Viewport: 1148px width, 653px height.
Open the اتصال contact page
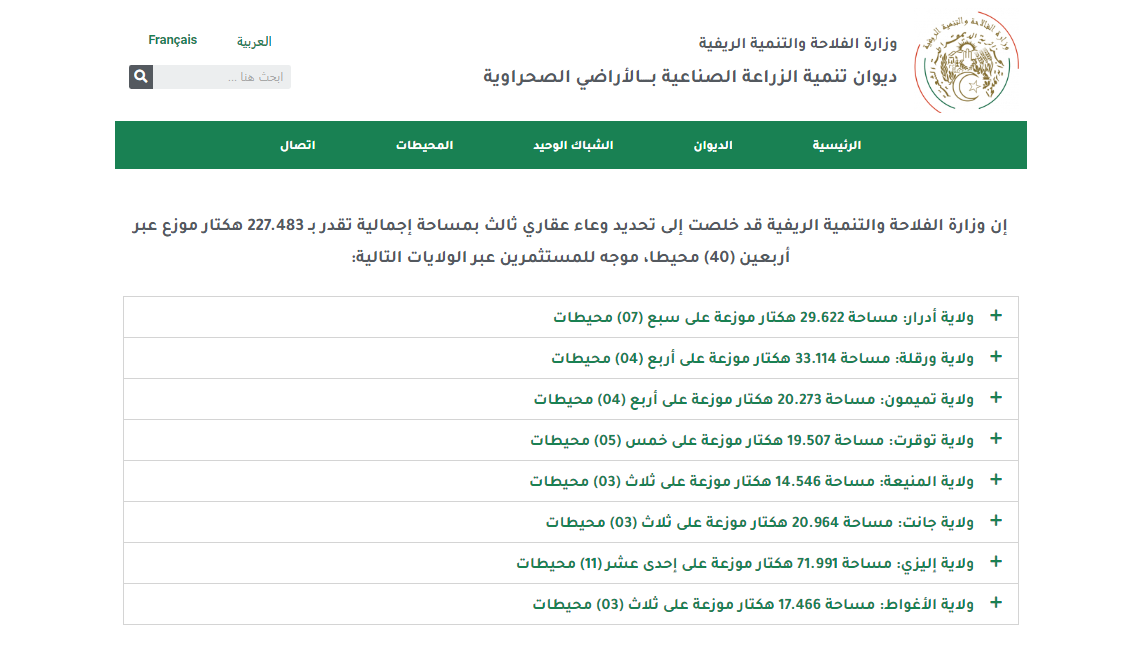[297, 145]
